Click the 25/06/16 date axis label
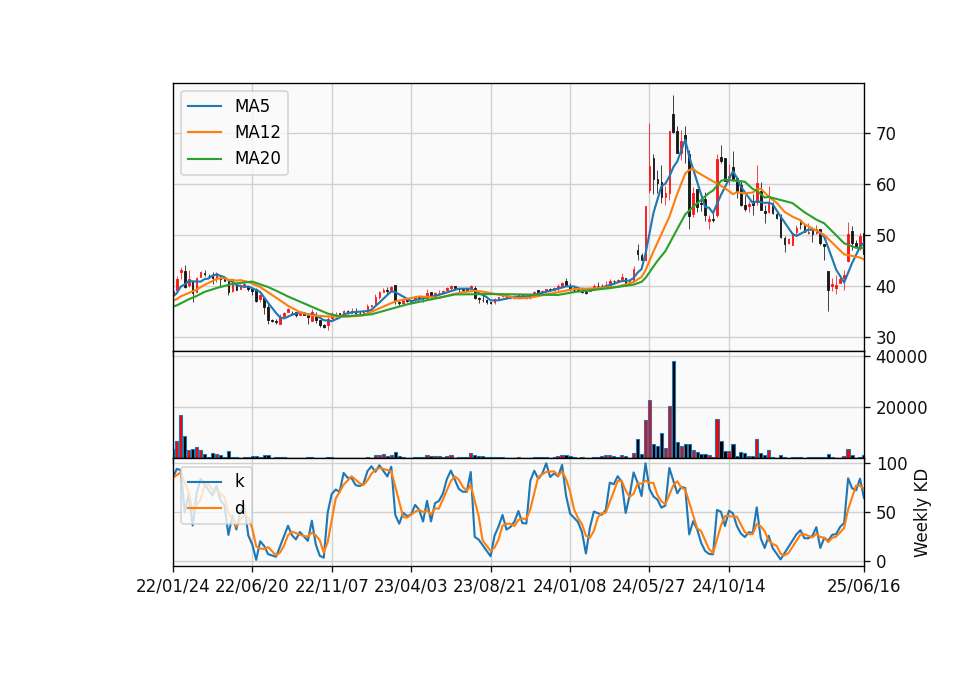This screenshot has width=960, height=690. click(x=864, y=586)
